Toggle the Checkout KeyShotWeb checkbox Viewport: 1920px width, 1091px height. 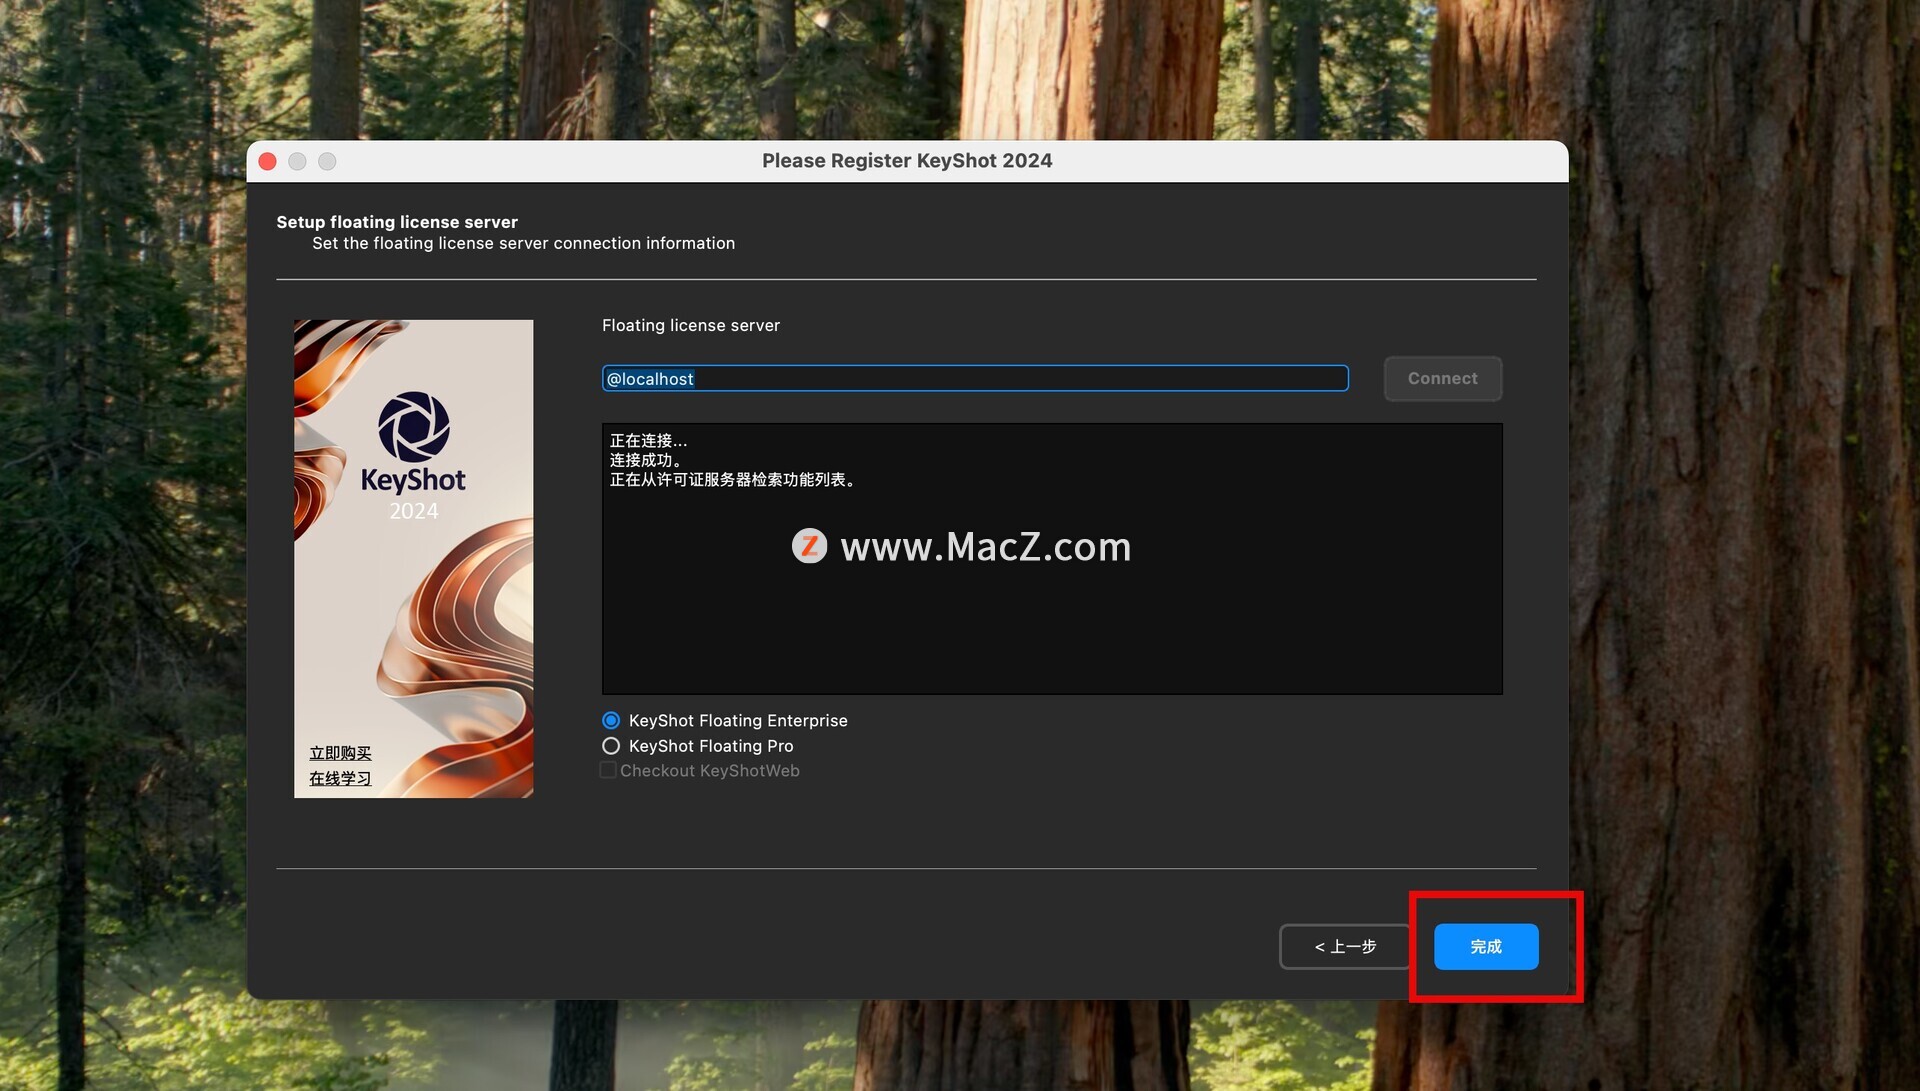point(608,770)
